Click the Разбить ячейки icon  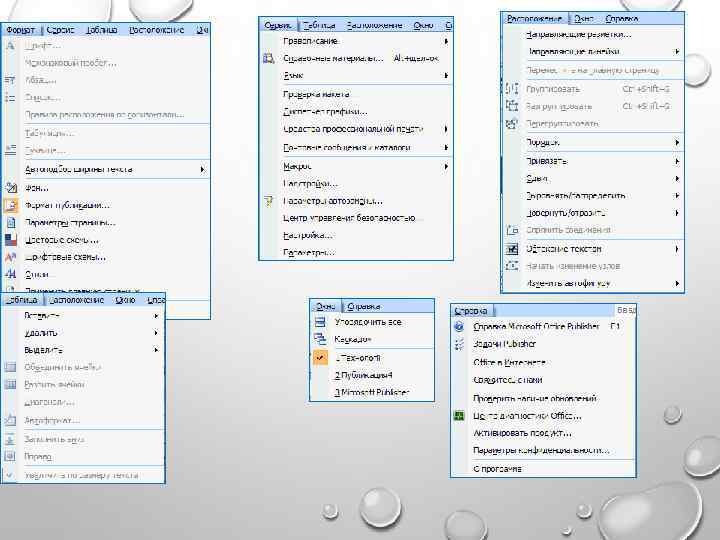10,384
